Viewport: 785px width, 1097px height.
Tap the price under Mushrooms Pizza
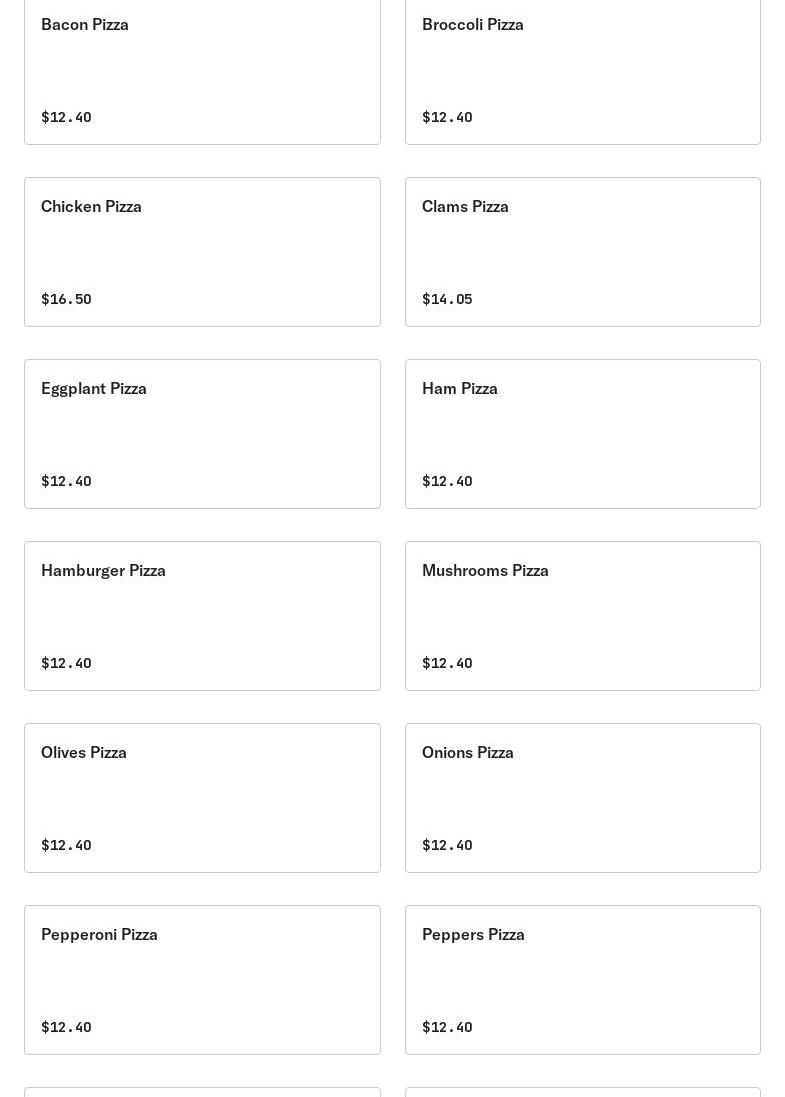pyautogui.click(x=447, y=663)
